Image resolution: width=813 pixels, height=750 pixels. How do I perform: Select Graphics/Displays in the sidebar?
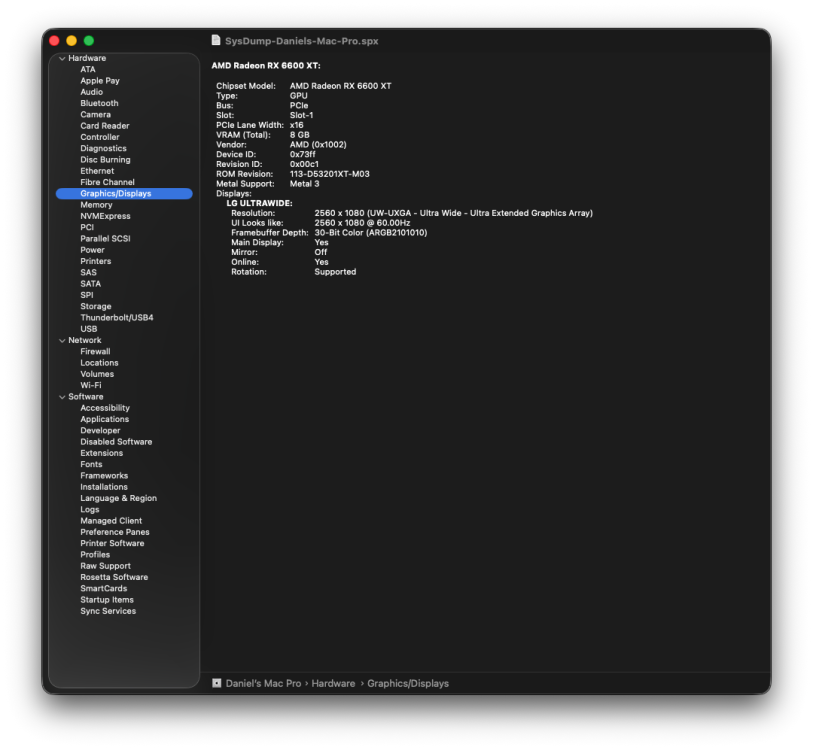point(124,193)
